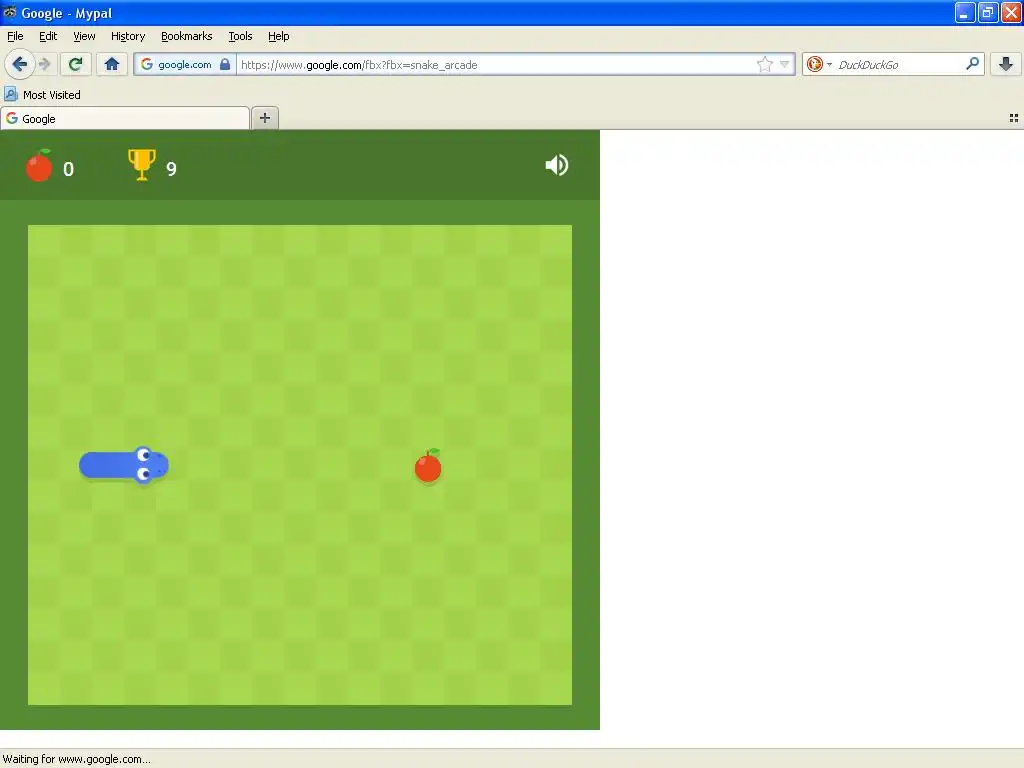Go back with the browser back arrow
1024x768 pixels.
pos(19,64)
